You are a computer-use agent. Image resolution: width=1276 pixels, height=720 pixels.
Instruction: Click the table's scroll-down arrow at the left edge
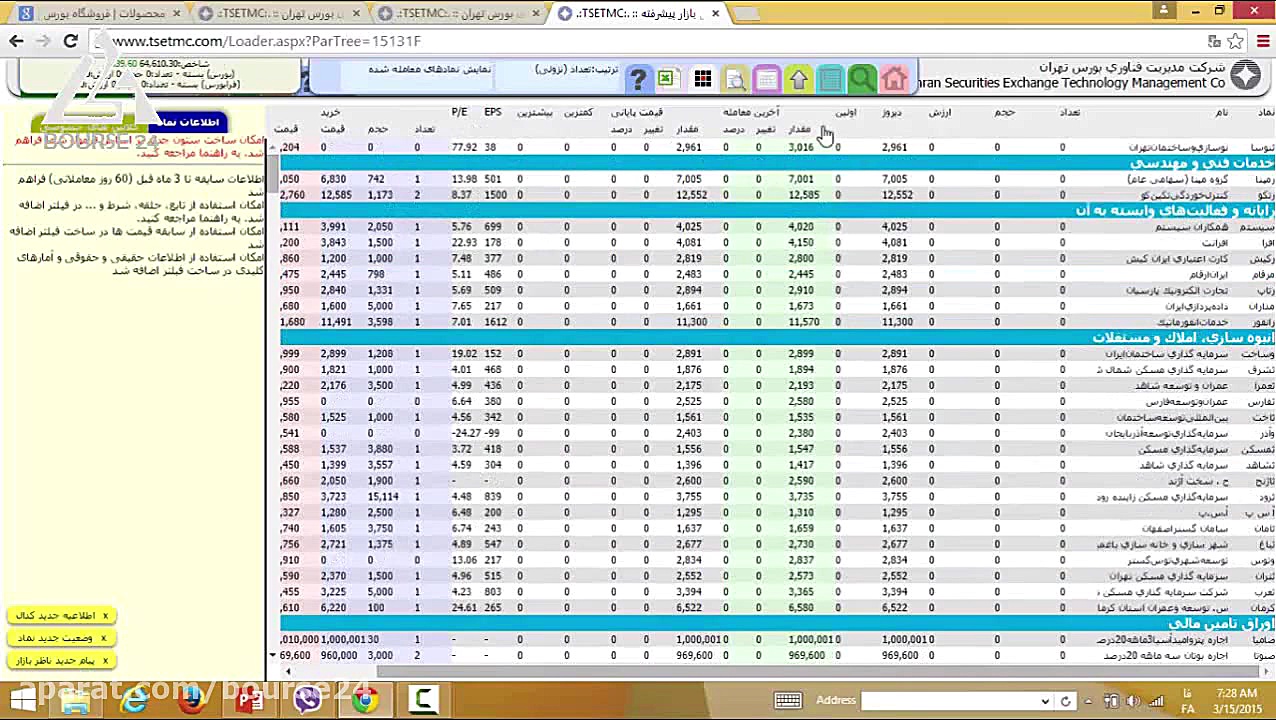(x=273, y=655)
